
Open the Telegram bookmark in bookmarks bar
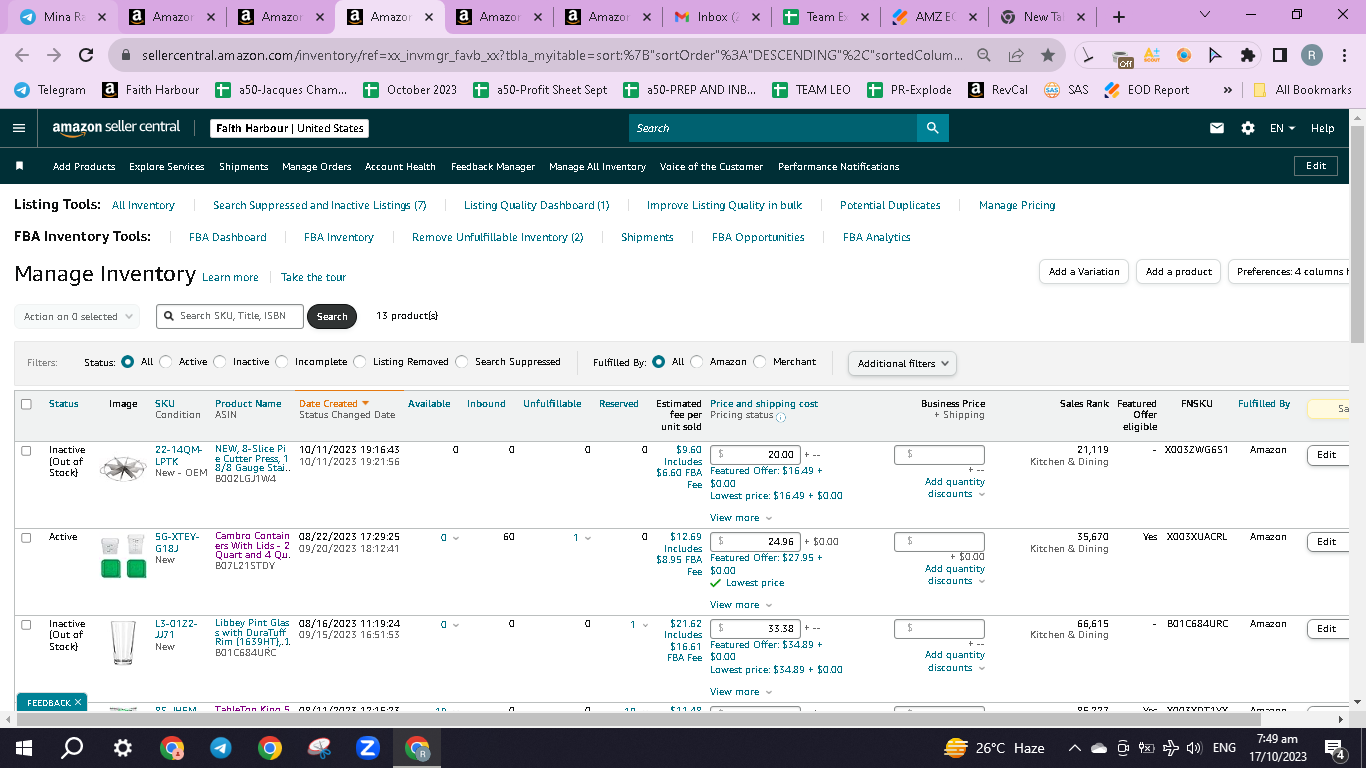pyautogui.click(x=50, y=90)
